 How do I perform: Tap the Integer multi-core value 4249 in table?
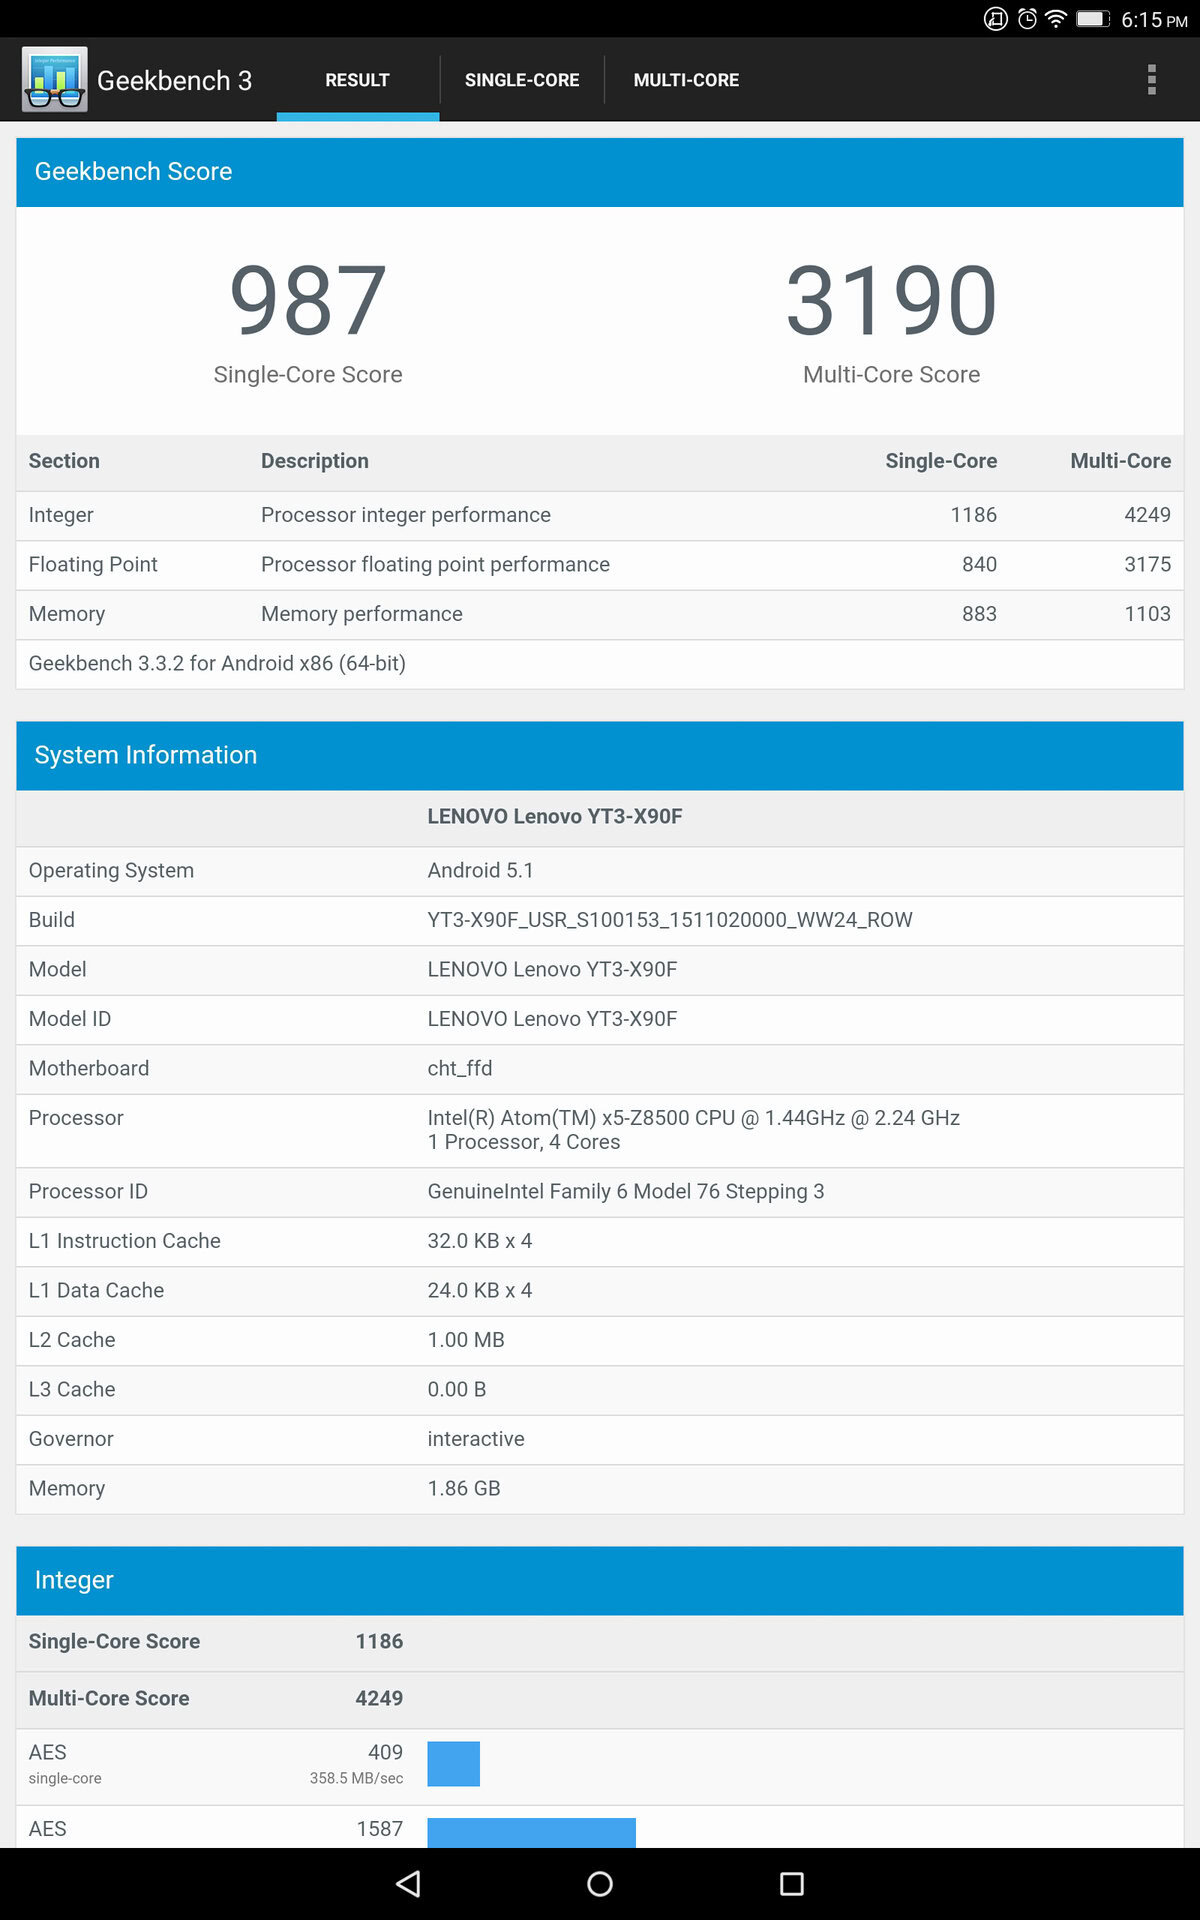point(1147,515)
